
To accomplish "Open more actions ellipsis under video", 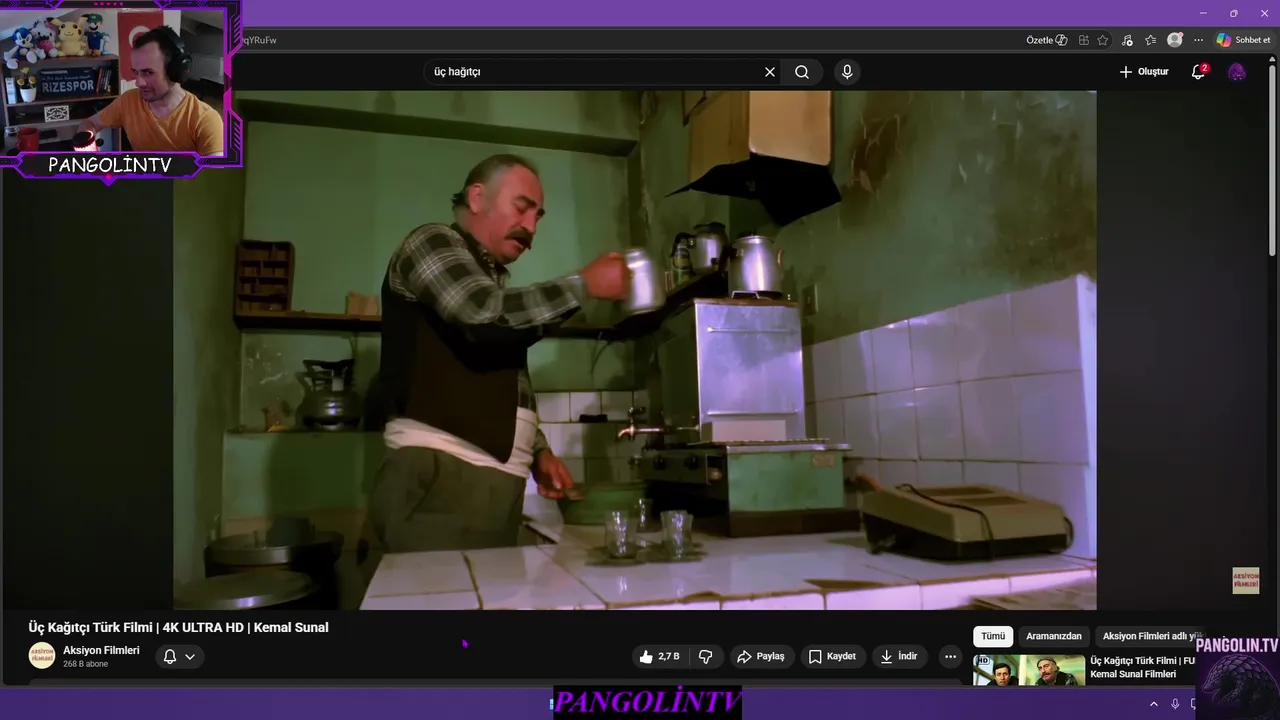I will tap(950, 657).
